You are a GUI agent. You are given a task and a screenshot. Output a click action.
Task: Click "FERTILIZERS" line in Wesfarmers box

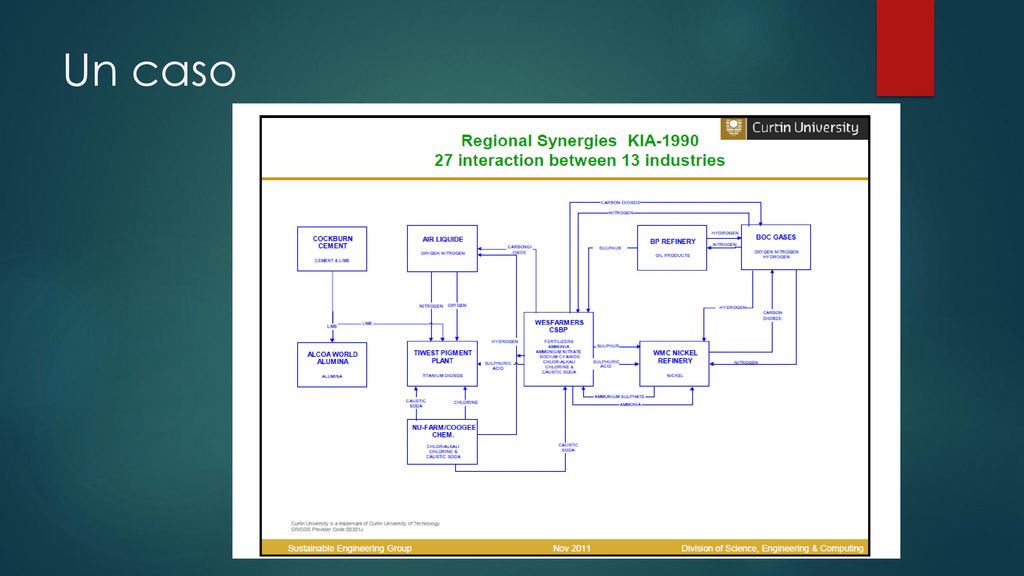click(x=558, y=342)
